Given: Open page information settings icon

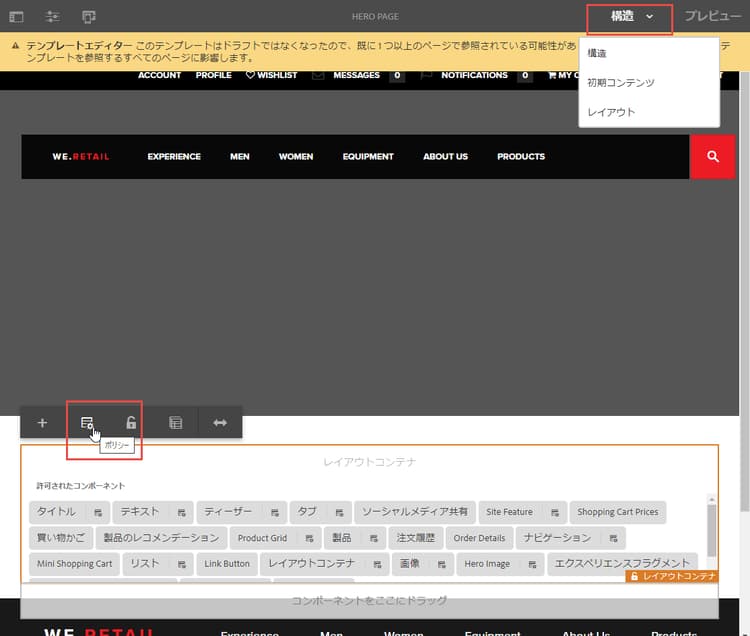Looking at the screenshot, I should [x=52, y=17].
